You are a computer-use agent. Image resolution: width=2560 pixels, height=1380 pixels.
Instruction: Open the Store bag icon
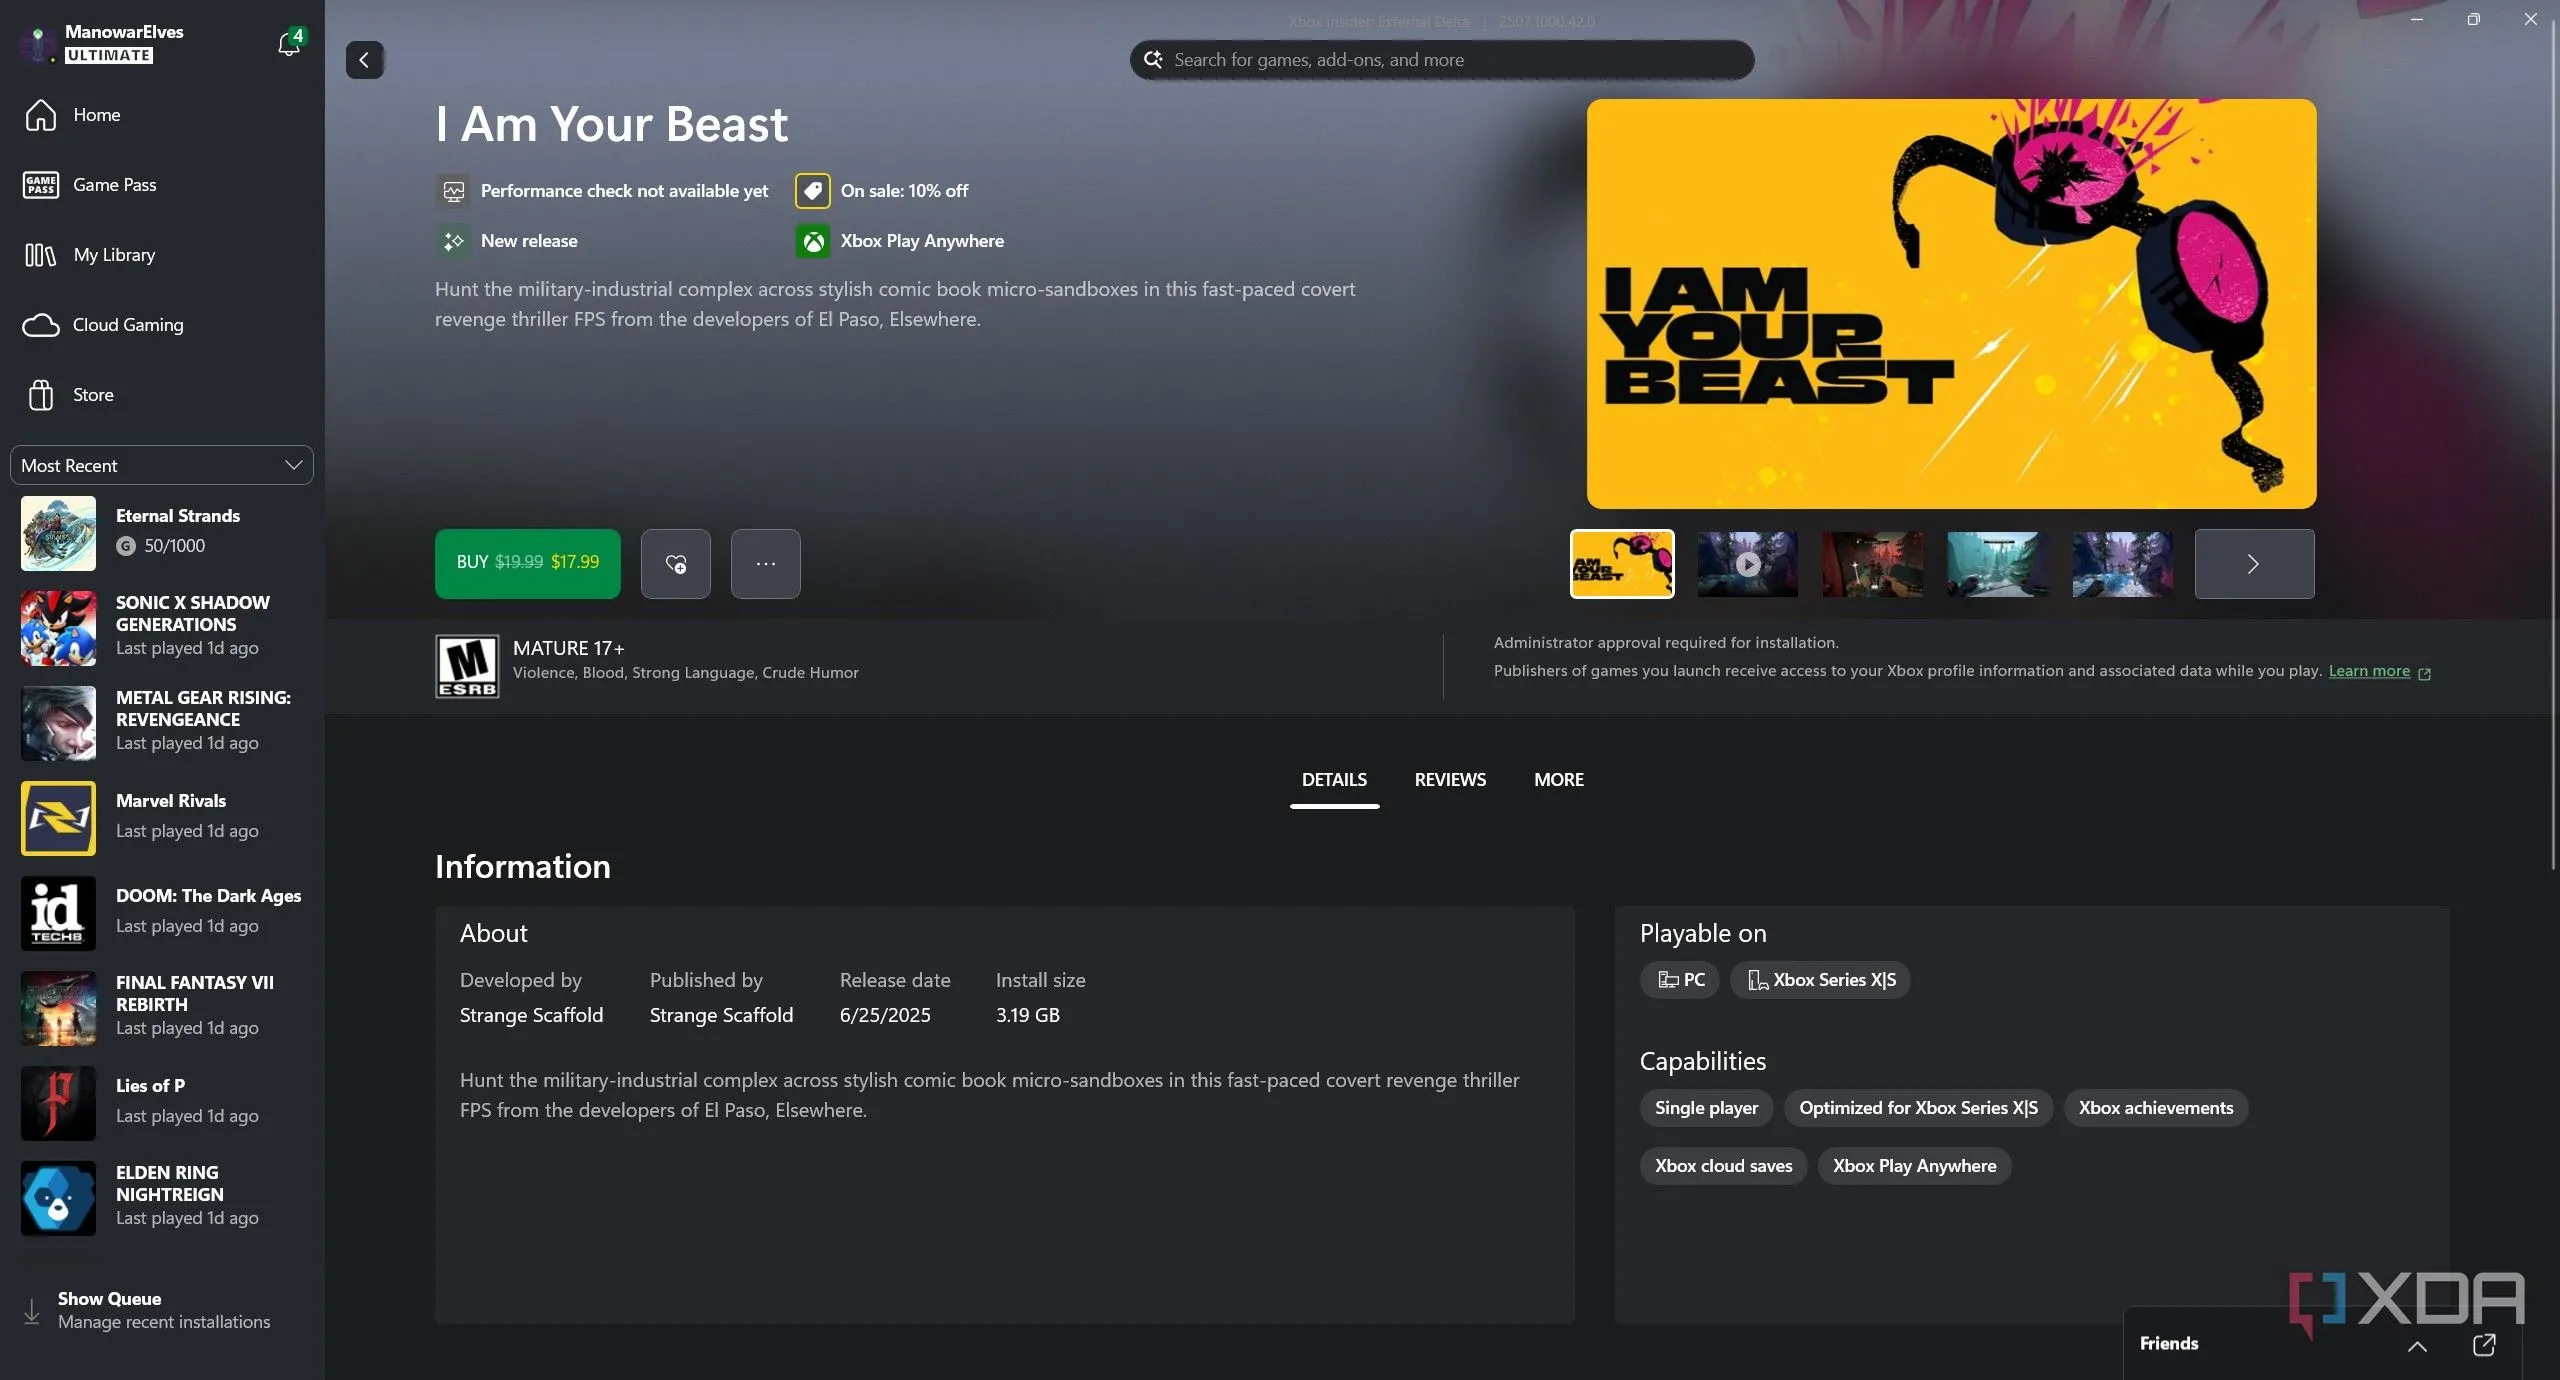[x=41, y=395]
